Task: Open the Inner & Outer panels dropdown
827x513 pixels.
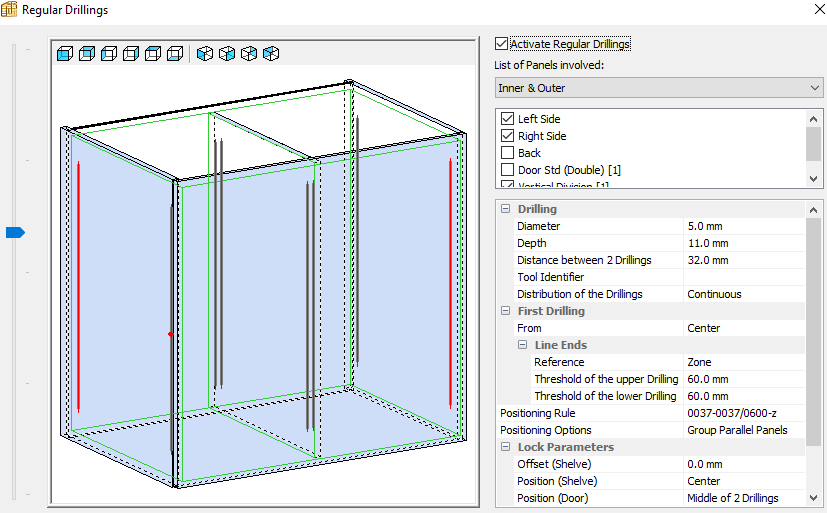Action: 659,88
